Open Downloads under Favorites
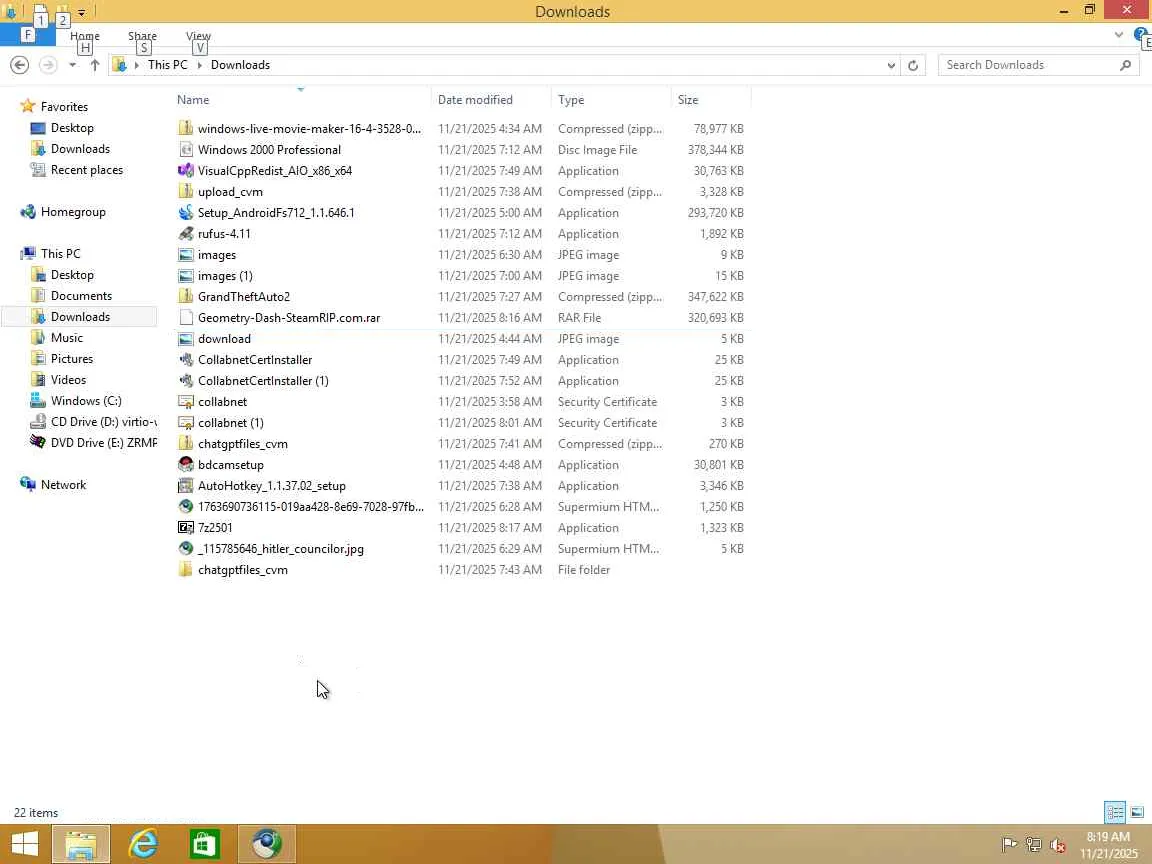The height and width of the screenshot is (864, 1152). coord(80,148)
